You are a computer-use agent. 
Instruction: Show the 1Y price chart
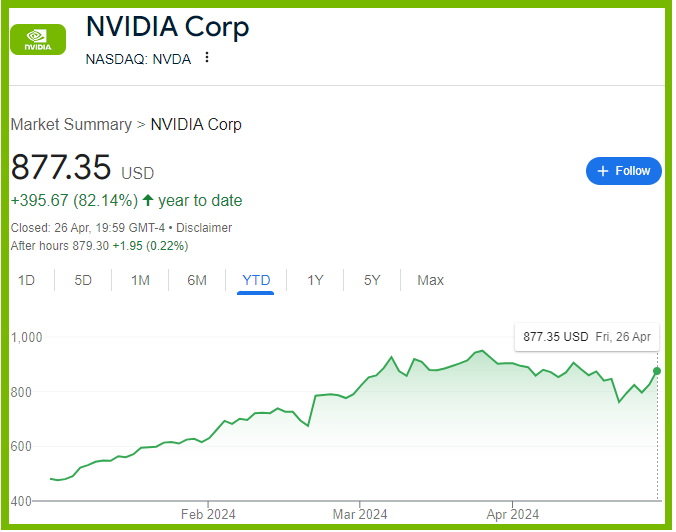coord(315,280)
